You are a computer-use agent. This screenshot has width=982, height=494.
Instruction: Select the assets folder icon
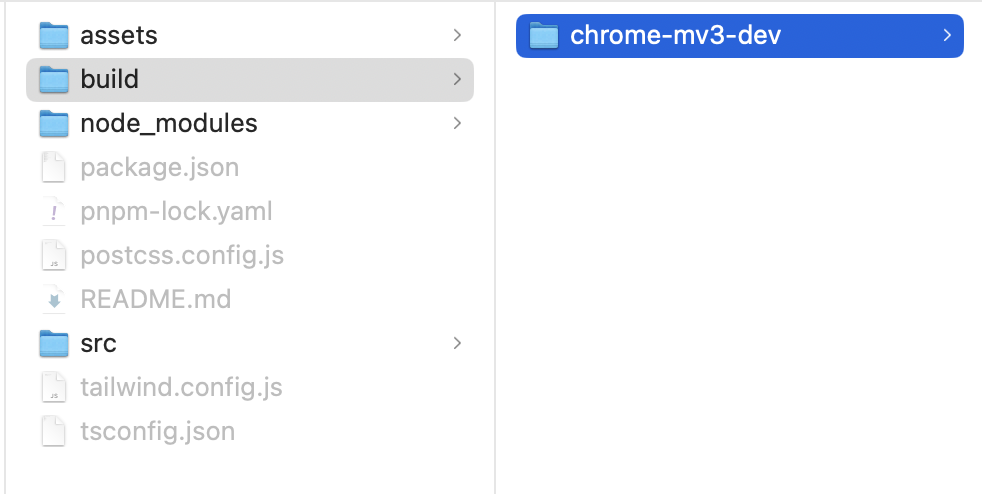(x=54, y=36)
